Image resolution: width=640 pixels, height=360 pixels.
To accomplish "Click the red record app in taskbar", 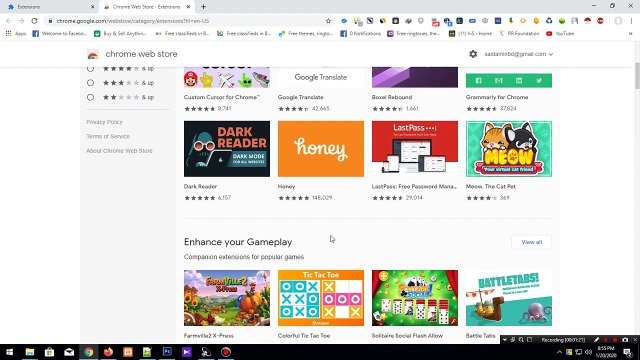I will click(226, 352).
